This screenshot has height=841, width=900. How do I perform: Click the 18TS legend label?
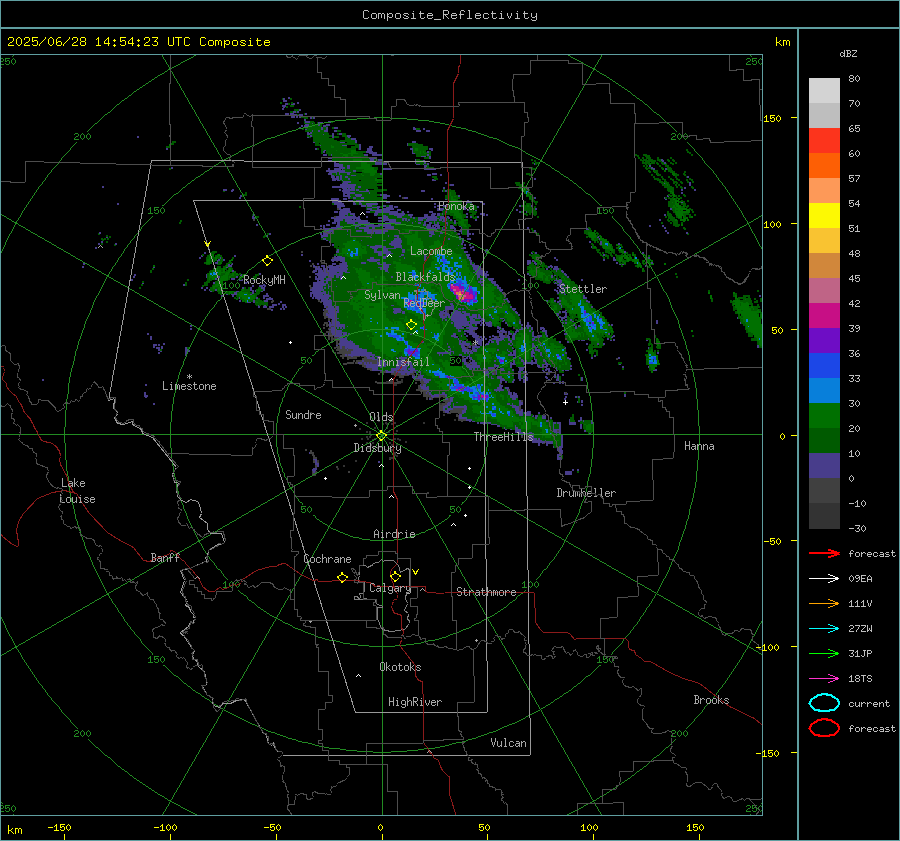click(860, 679)
